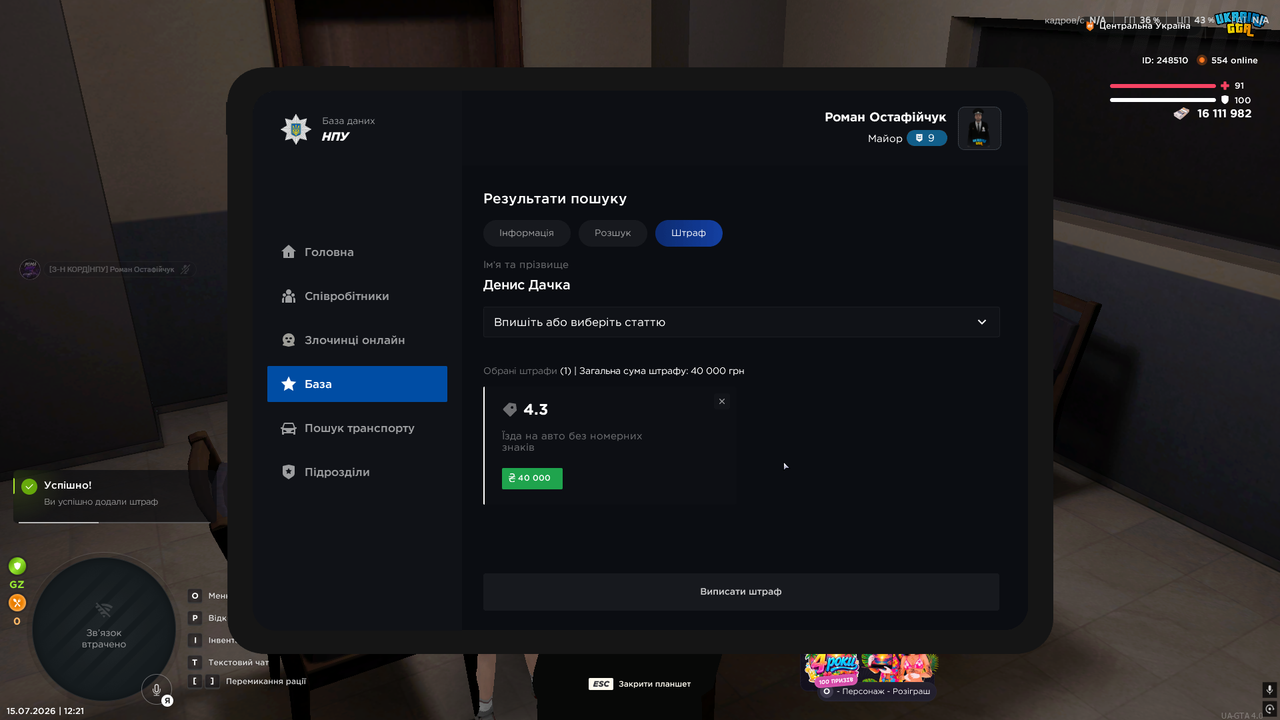
Task: Open the Підрозділи section
Action: pos(357,472)
